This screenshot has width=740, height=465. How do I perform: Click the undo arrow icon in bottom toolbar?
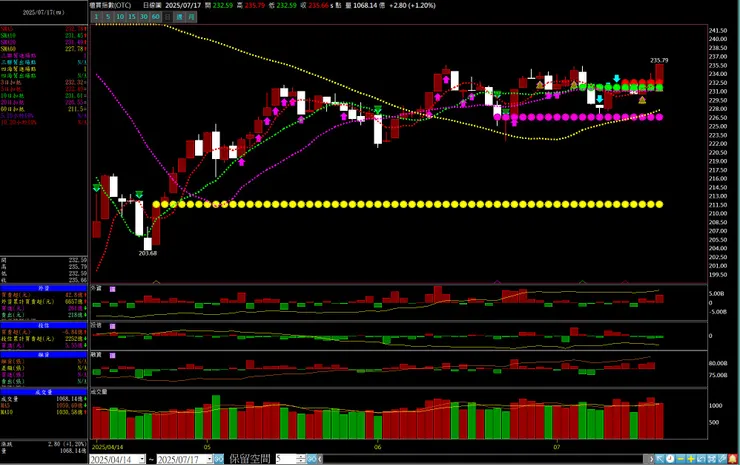click(701, 459)
